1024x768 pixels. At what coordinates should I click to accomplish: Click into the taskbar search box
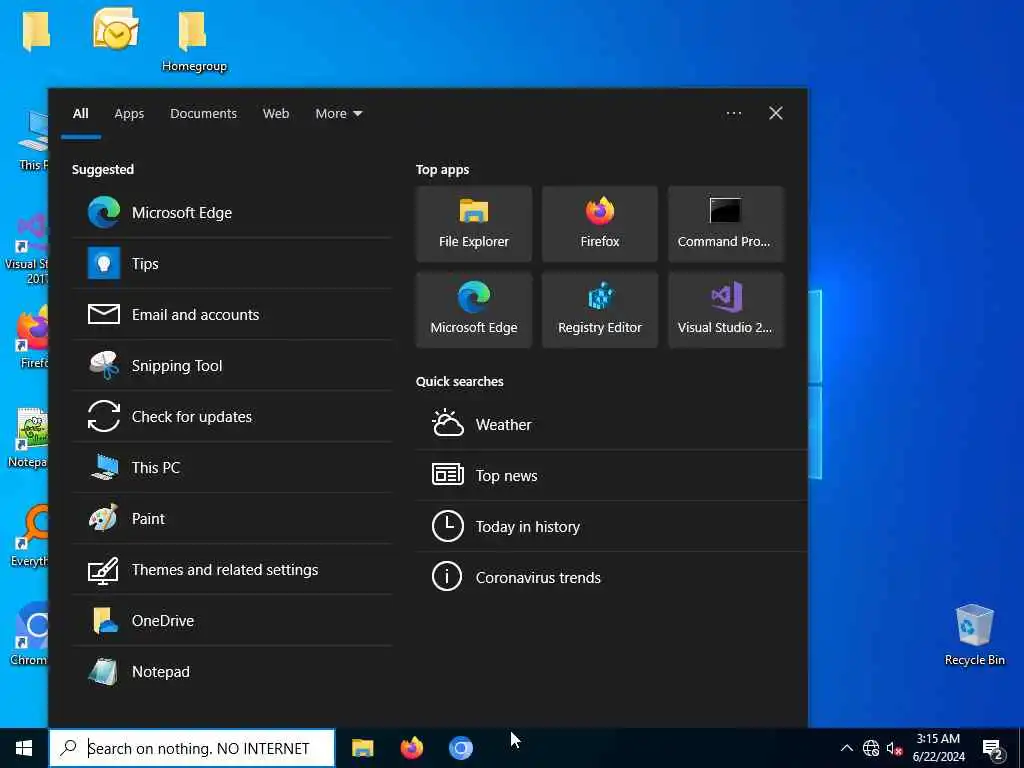(192, 748)
